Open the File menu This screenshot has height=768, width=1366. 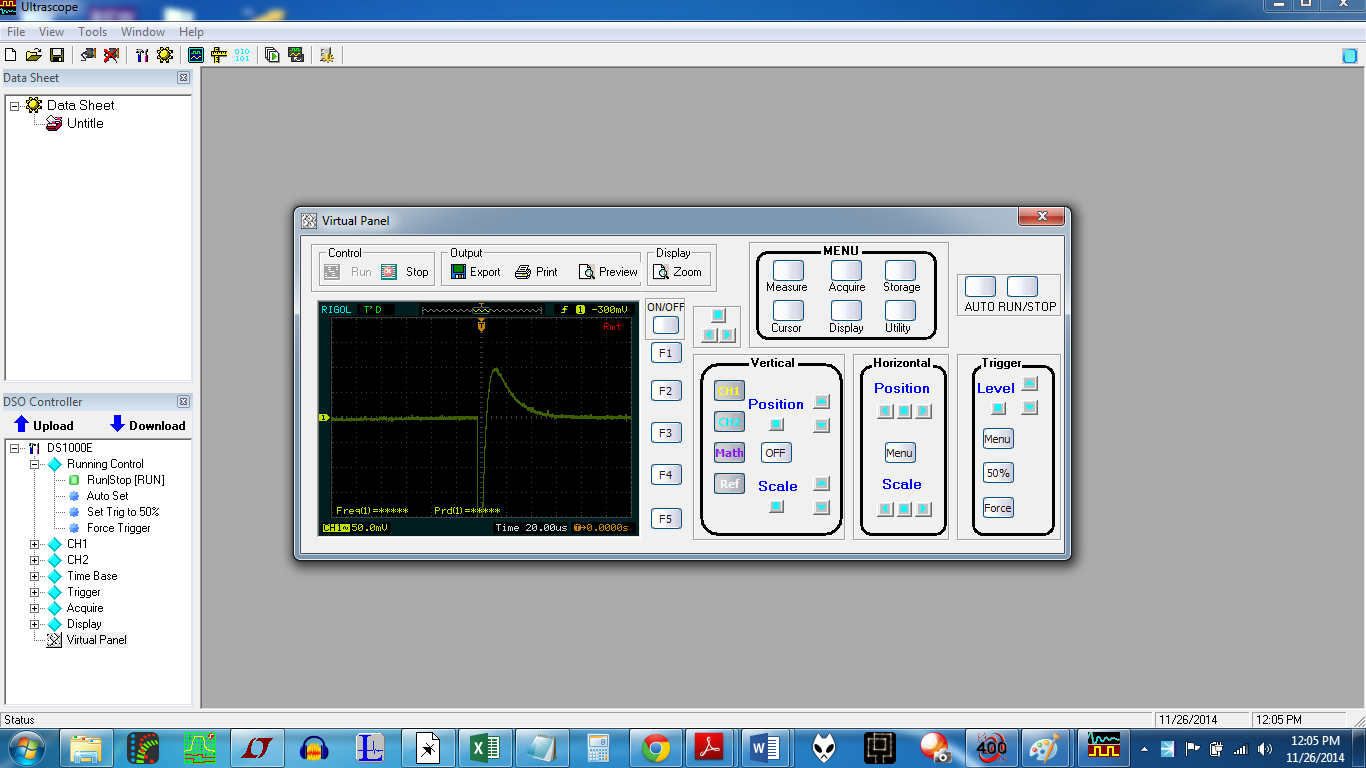tap(16, 32)
